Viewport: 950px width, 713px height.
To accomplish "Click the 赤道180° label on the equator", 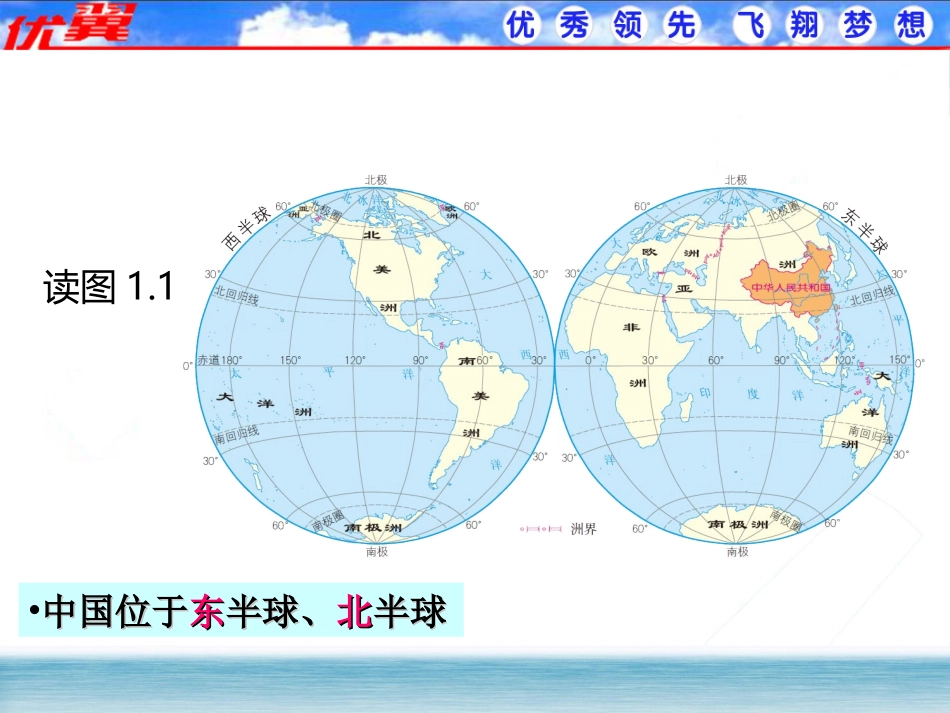I will 219,360.
